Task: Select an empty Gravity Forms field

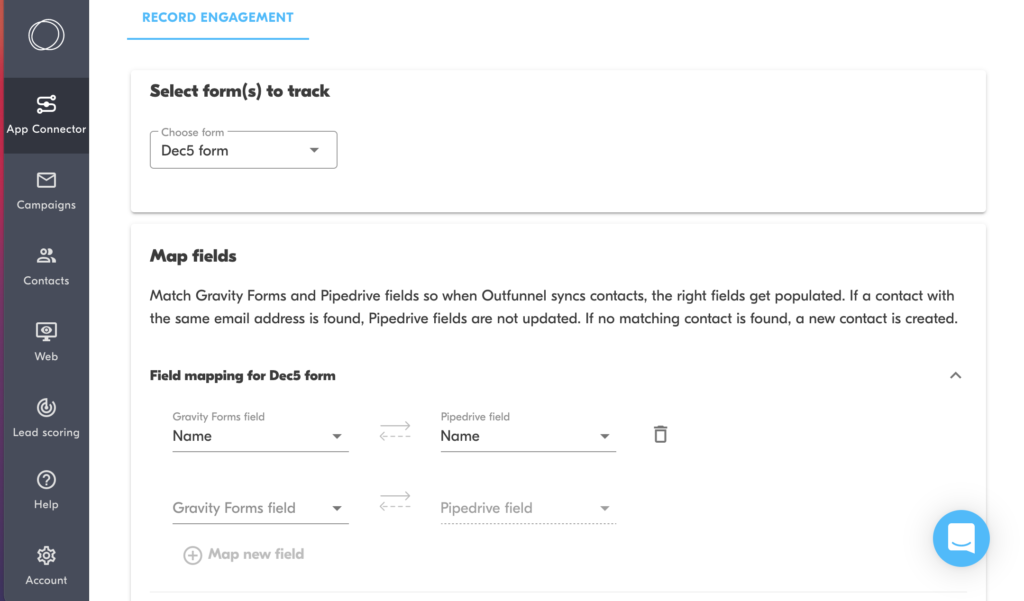Action: (260, 508)
